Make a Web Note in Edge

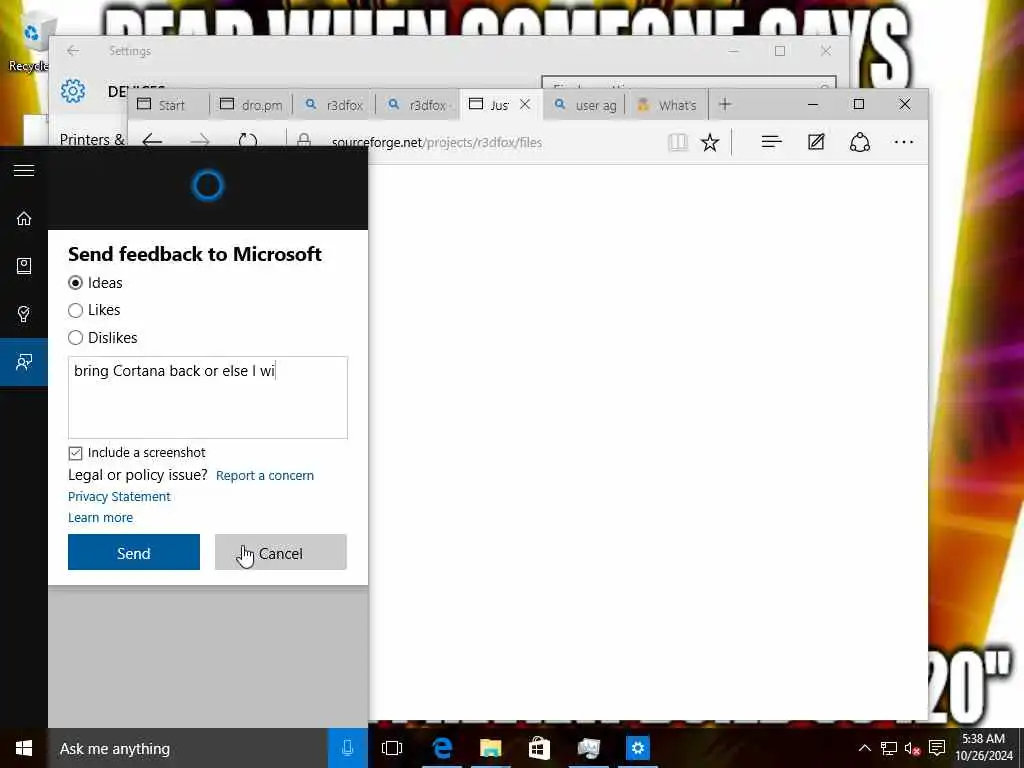[x=816, y=142]
